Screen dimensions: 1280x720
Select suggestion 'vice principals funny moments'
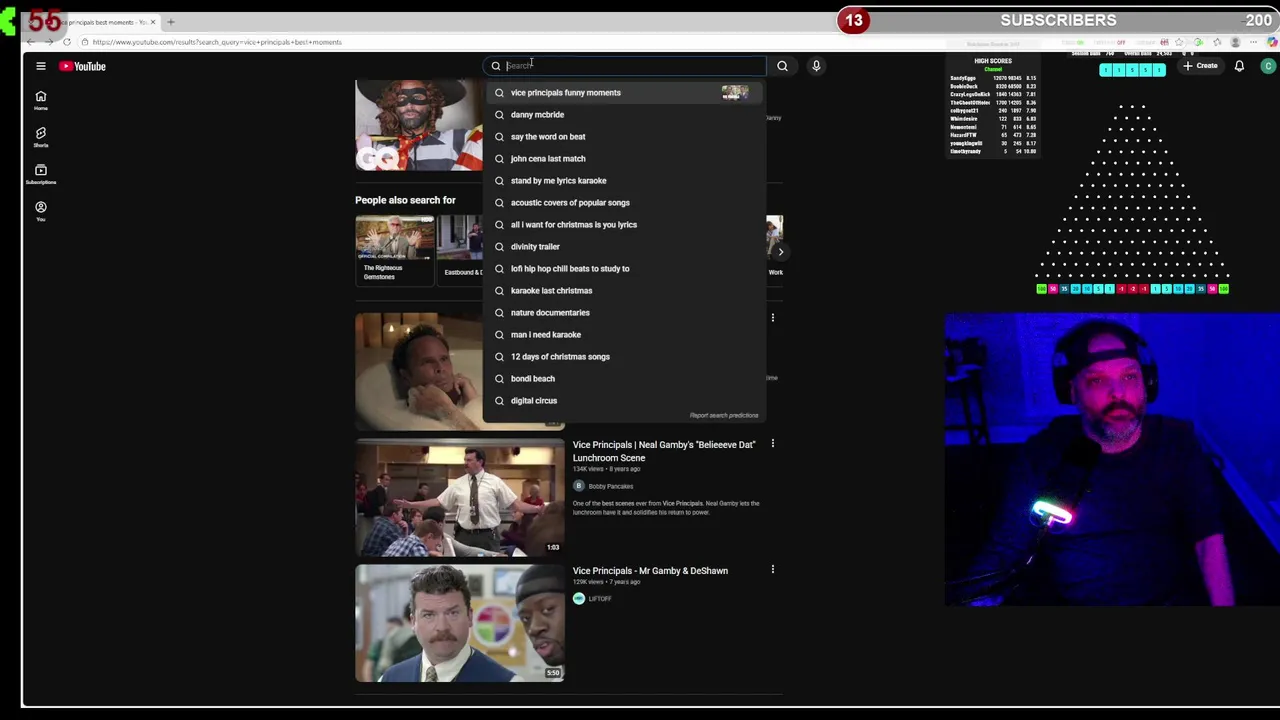[625, 92]
